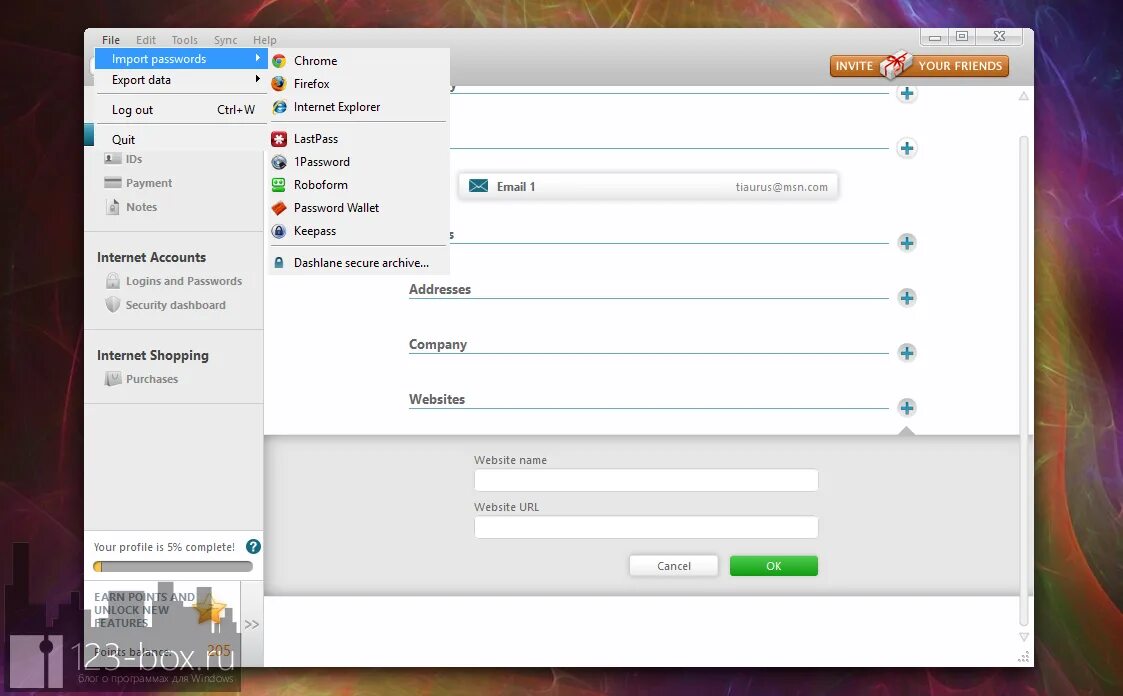Image resolution: width=1123 pixels, height=696 pixels.
Task: Click the Email 1 envelope icon
Action: (478, 186)
